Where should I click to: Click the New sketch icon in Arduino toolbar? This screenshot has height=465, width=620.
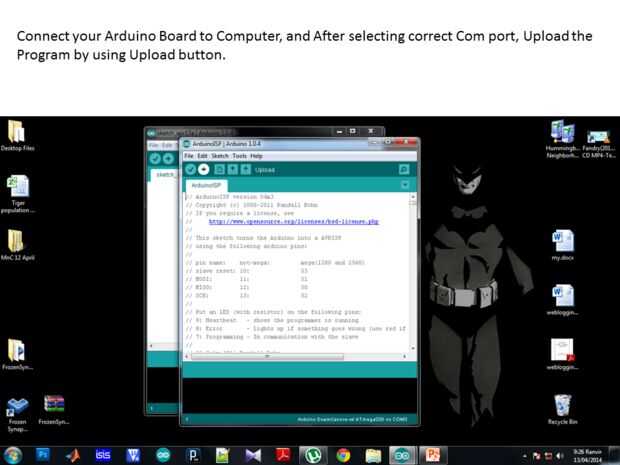(x=219, y=170)
